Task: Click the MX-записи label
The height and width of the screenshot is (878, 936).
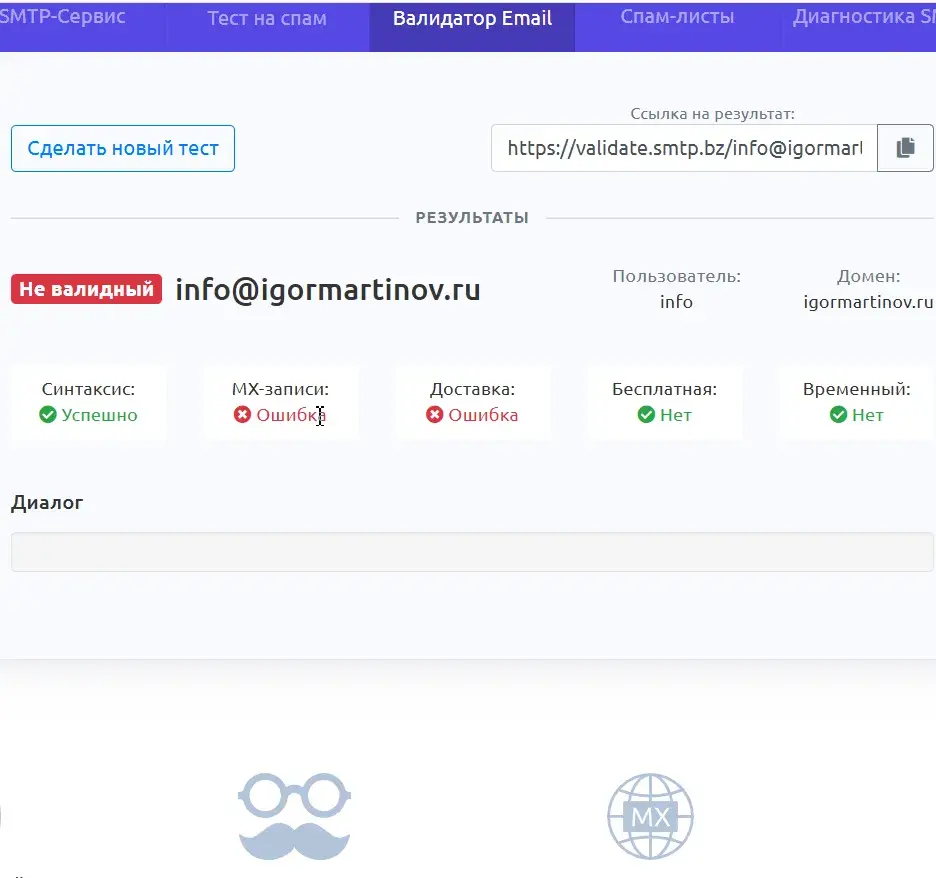Action: (x=281, y=389)
